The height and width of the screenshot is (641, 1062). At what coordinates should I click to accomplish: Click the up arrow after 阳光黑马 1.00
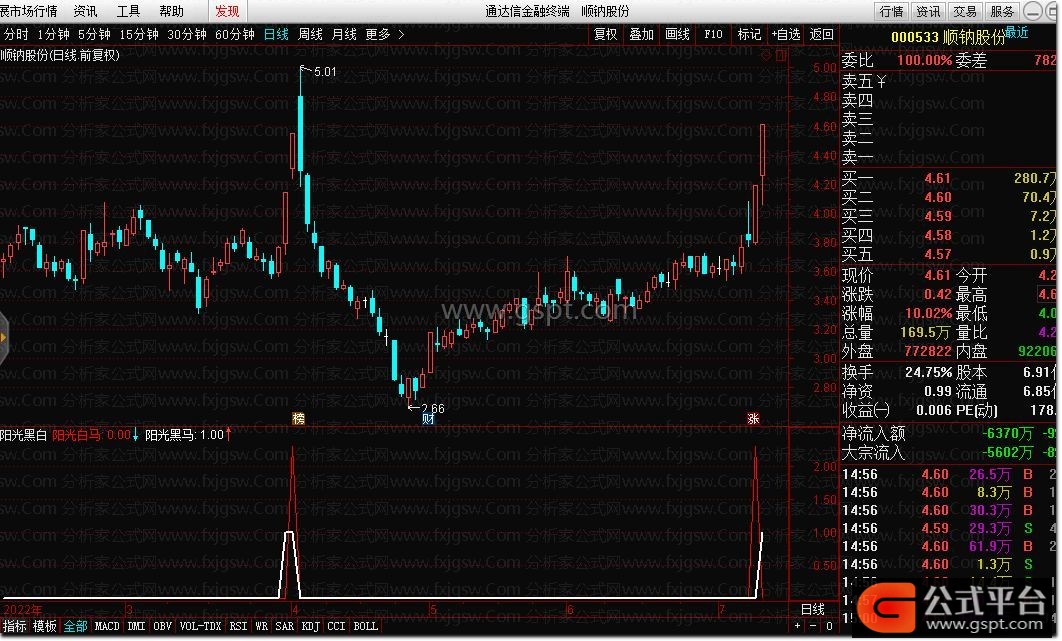[x=228, y=434]
